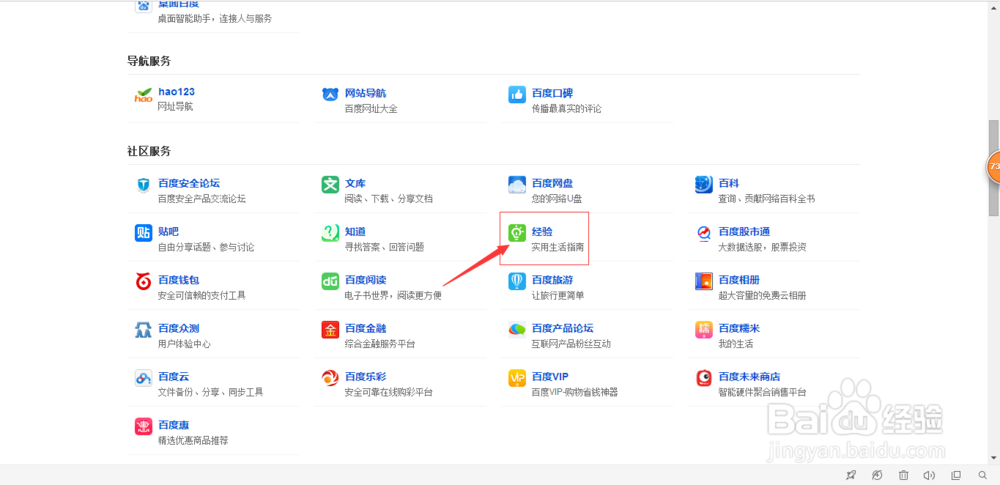Click the 百度旅游 balloon icon
The width and height of the screenshot is (1000, 485).
(517, 282)
